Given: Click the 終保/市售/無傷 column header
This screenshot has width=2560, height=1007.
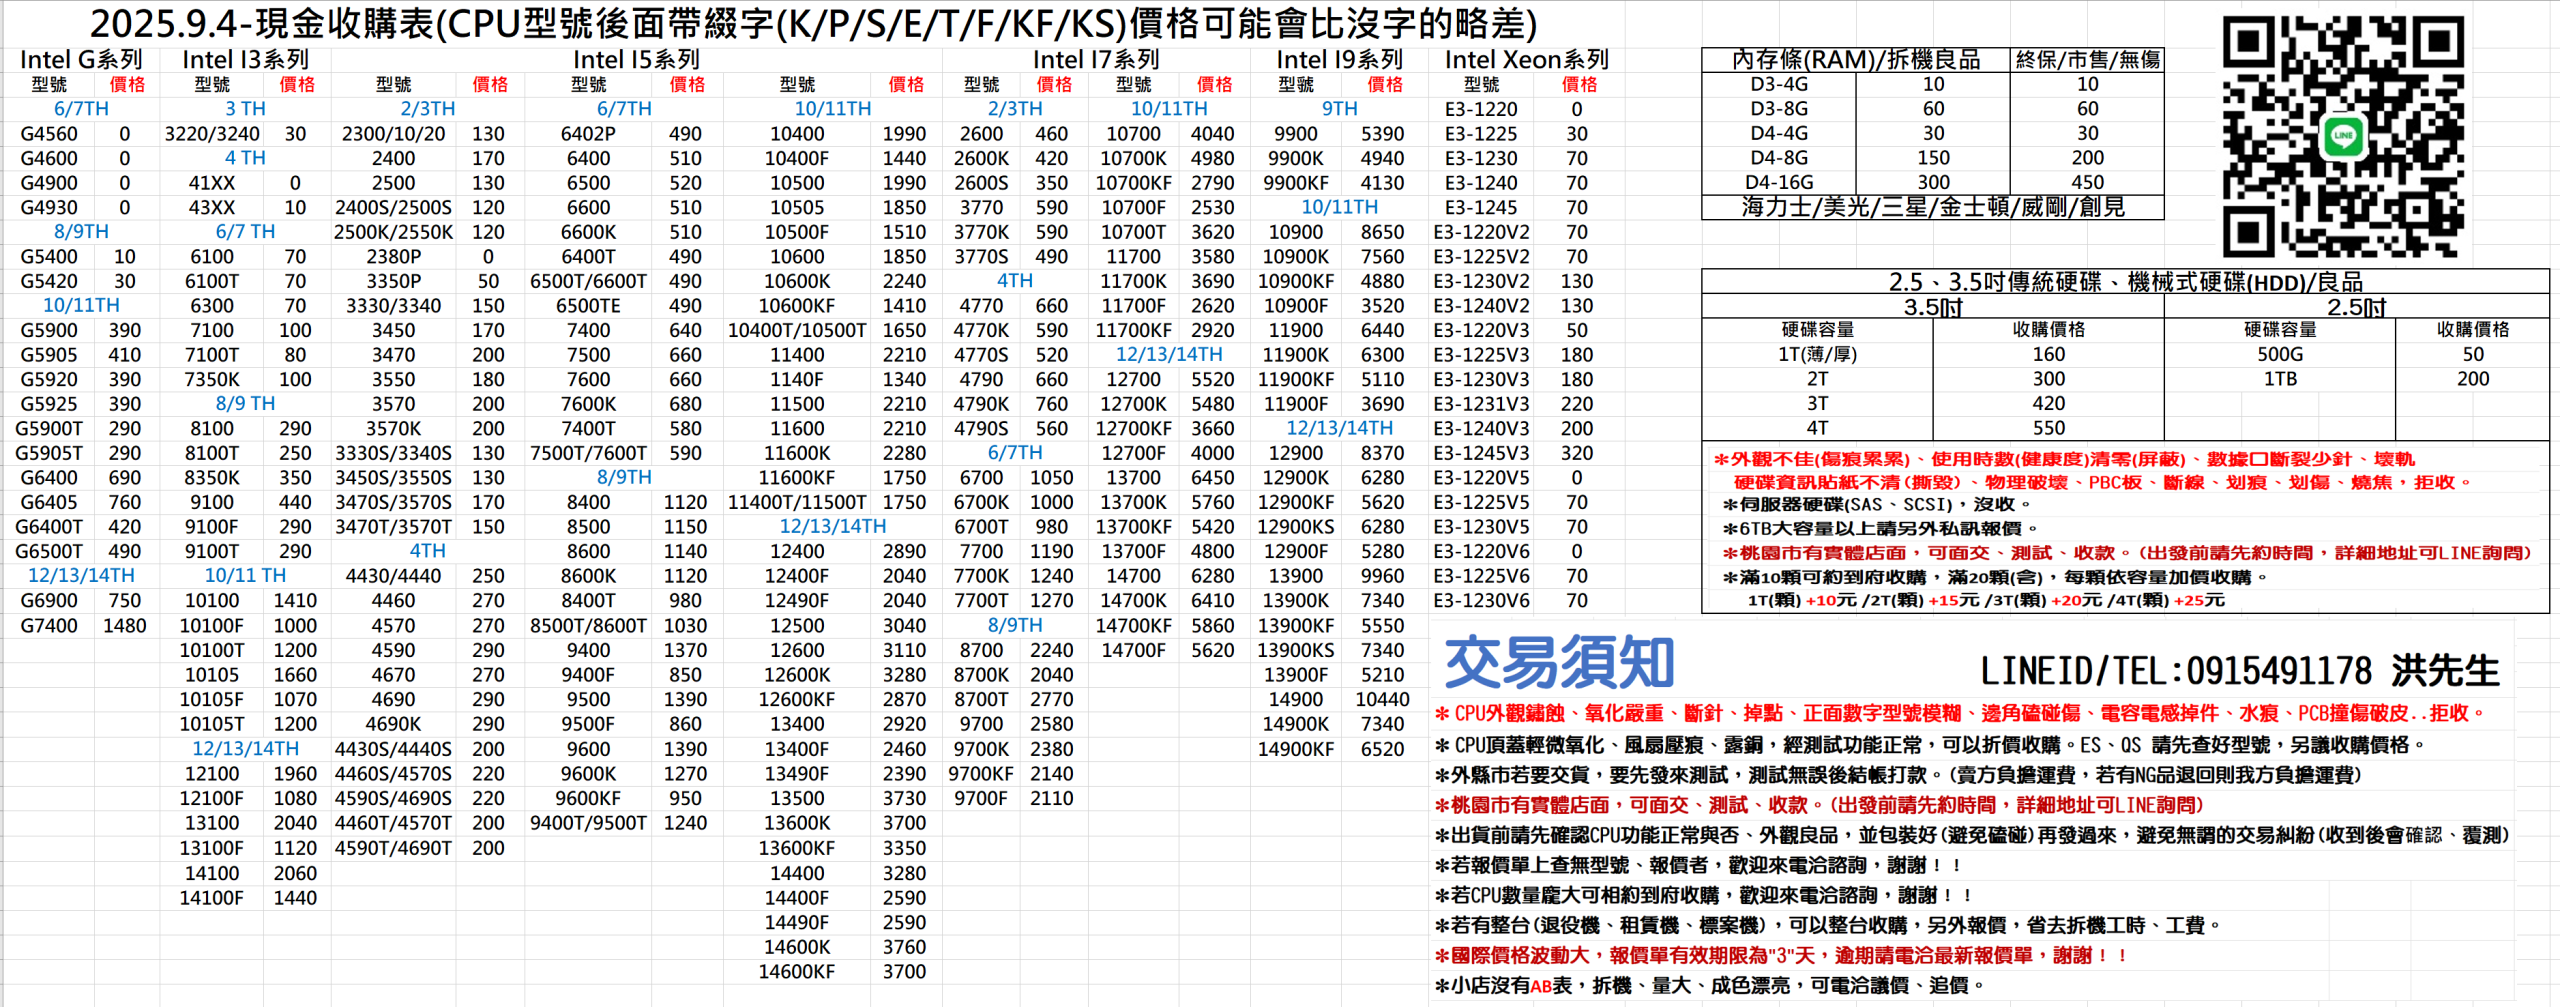Looking at the screenshot, I should 2087,60.
